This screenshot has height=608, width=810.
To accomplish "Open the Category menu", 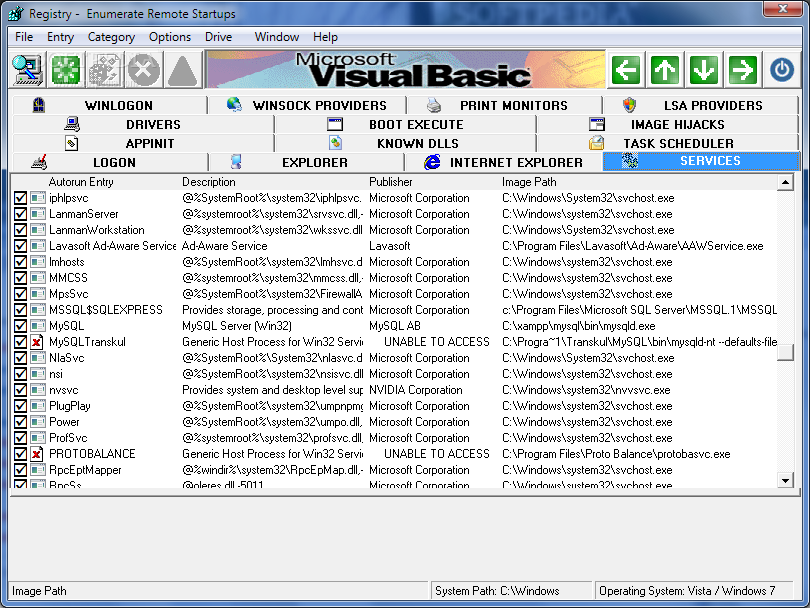I will tap(111, 37).
